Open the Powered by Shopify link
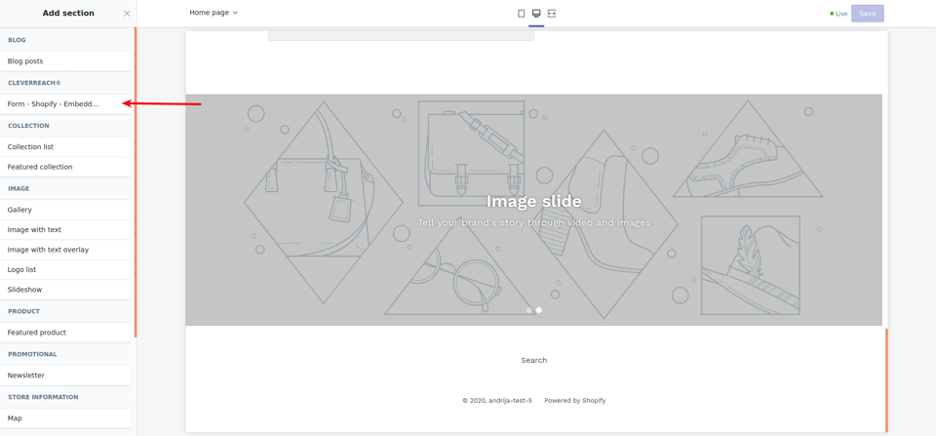This screenshot has height=436, width=936. pos(575,401)
